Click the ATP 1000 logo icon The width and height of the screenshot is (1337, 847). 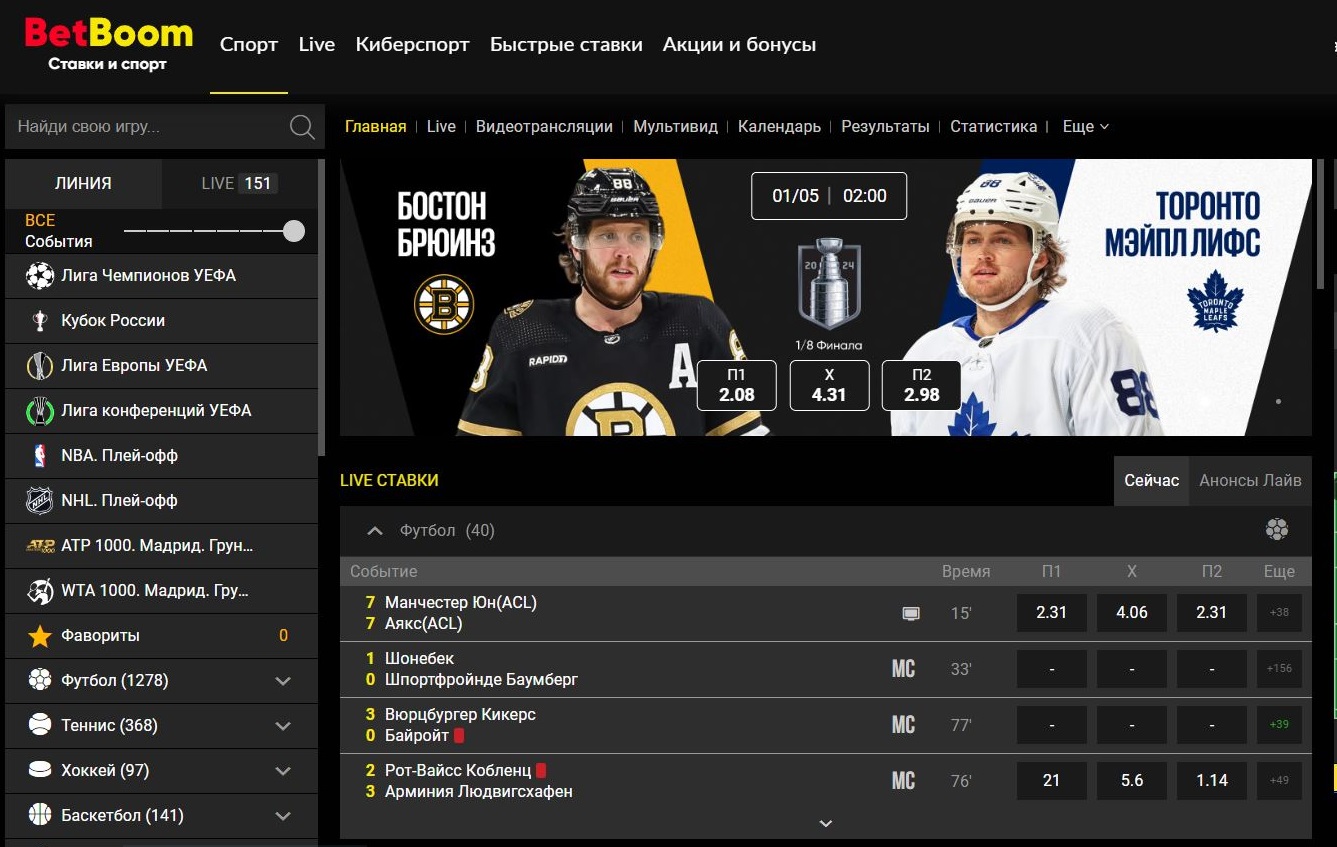[40, 545]
